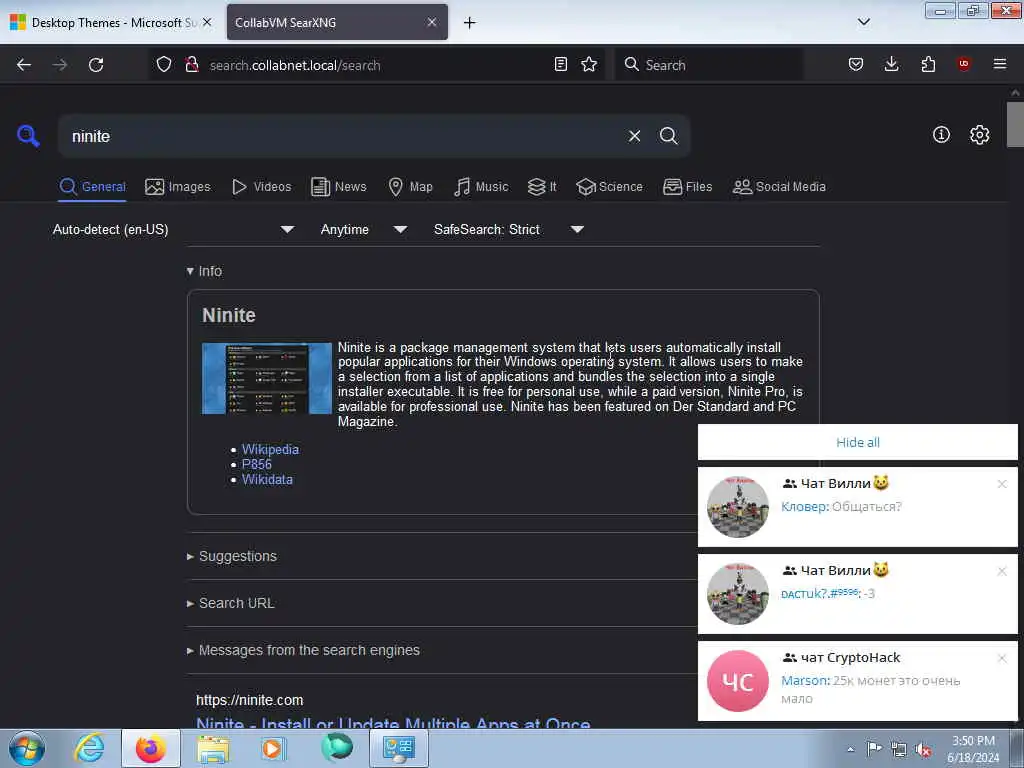Open the Anytime time range dropdown

pyautogui.click(x=364, y=230)
